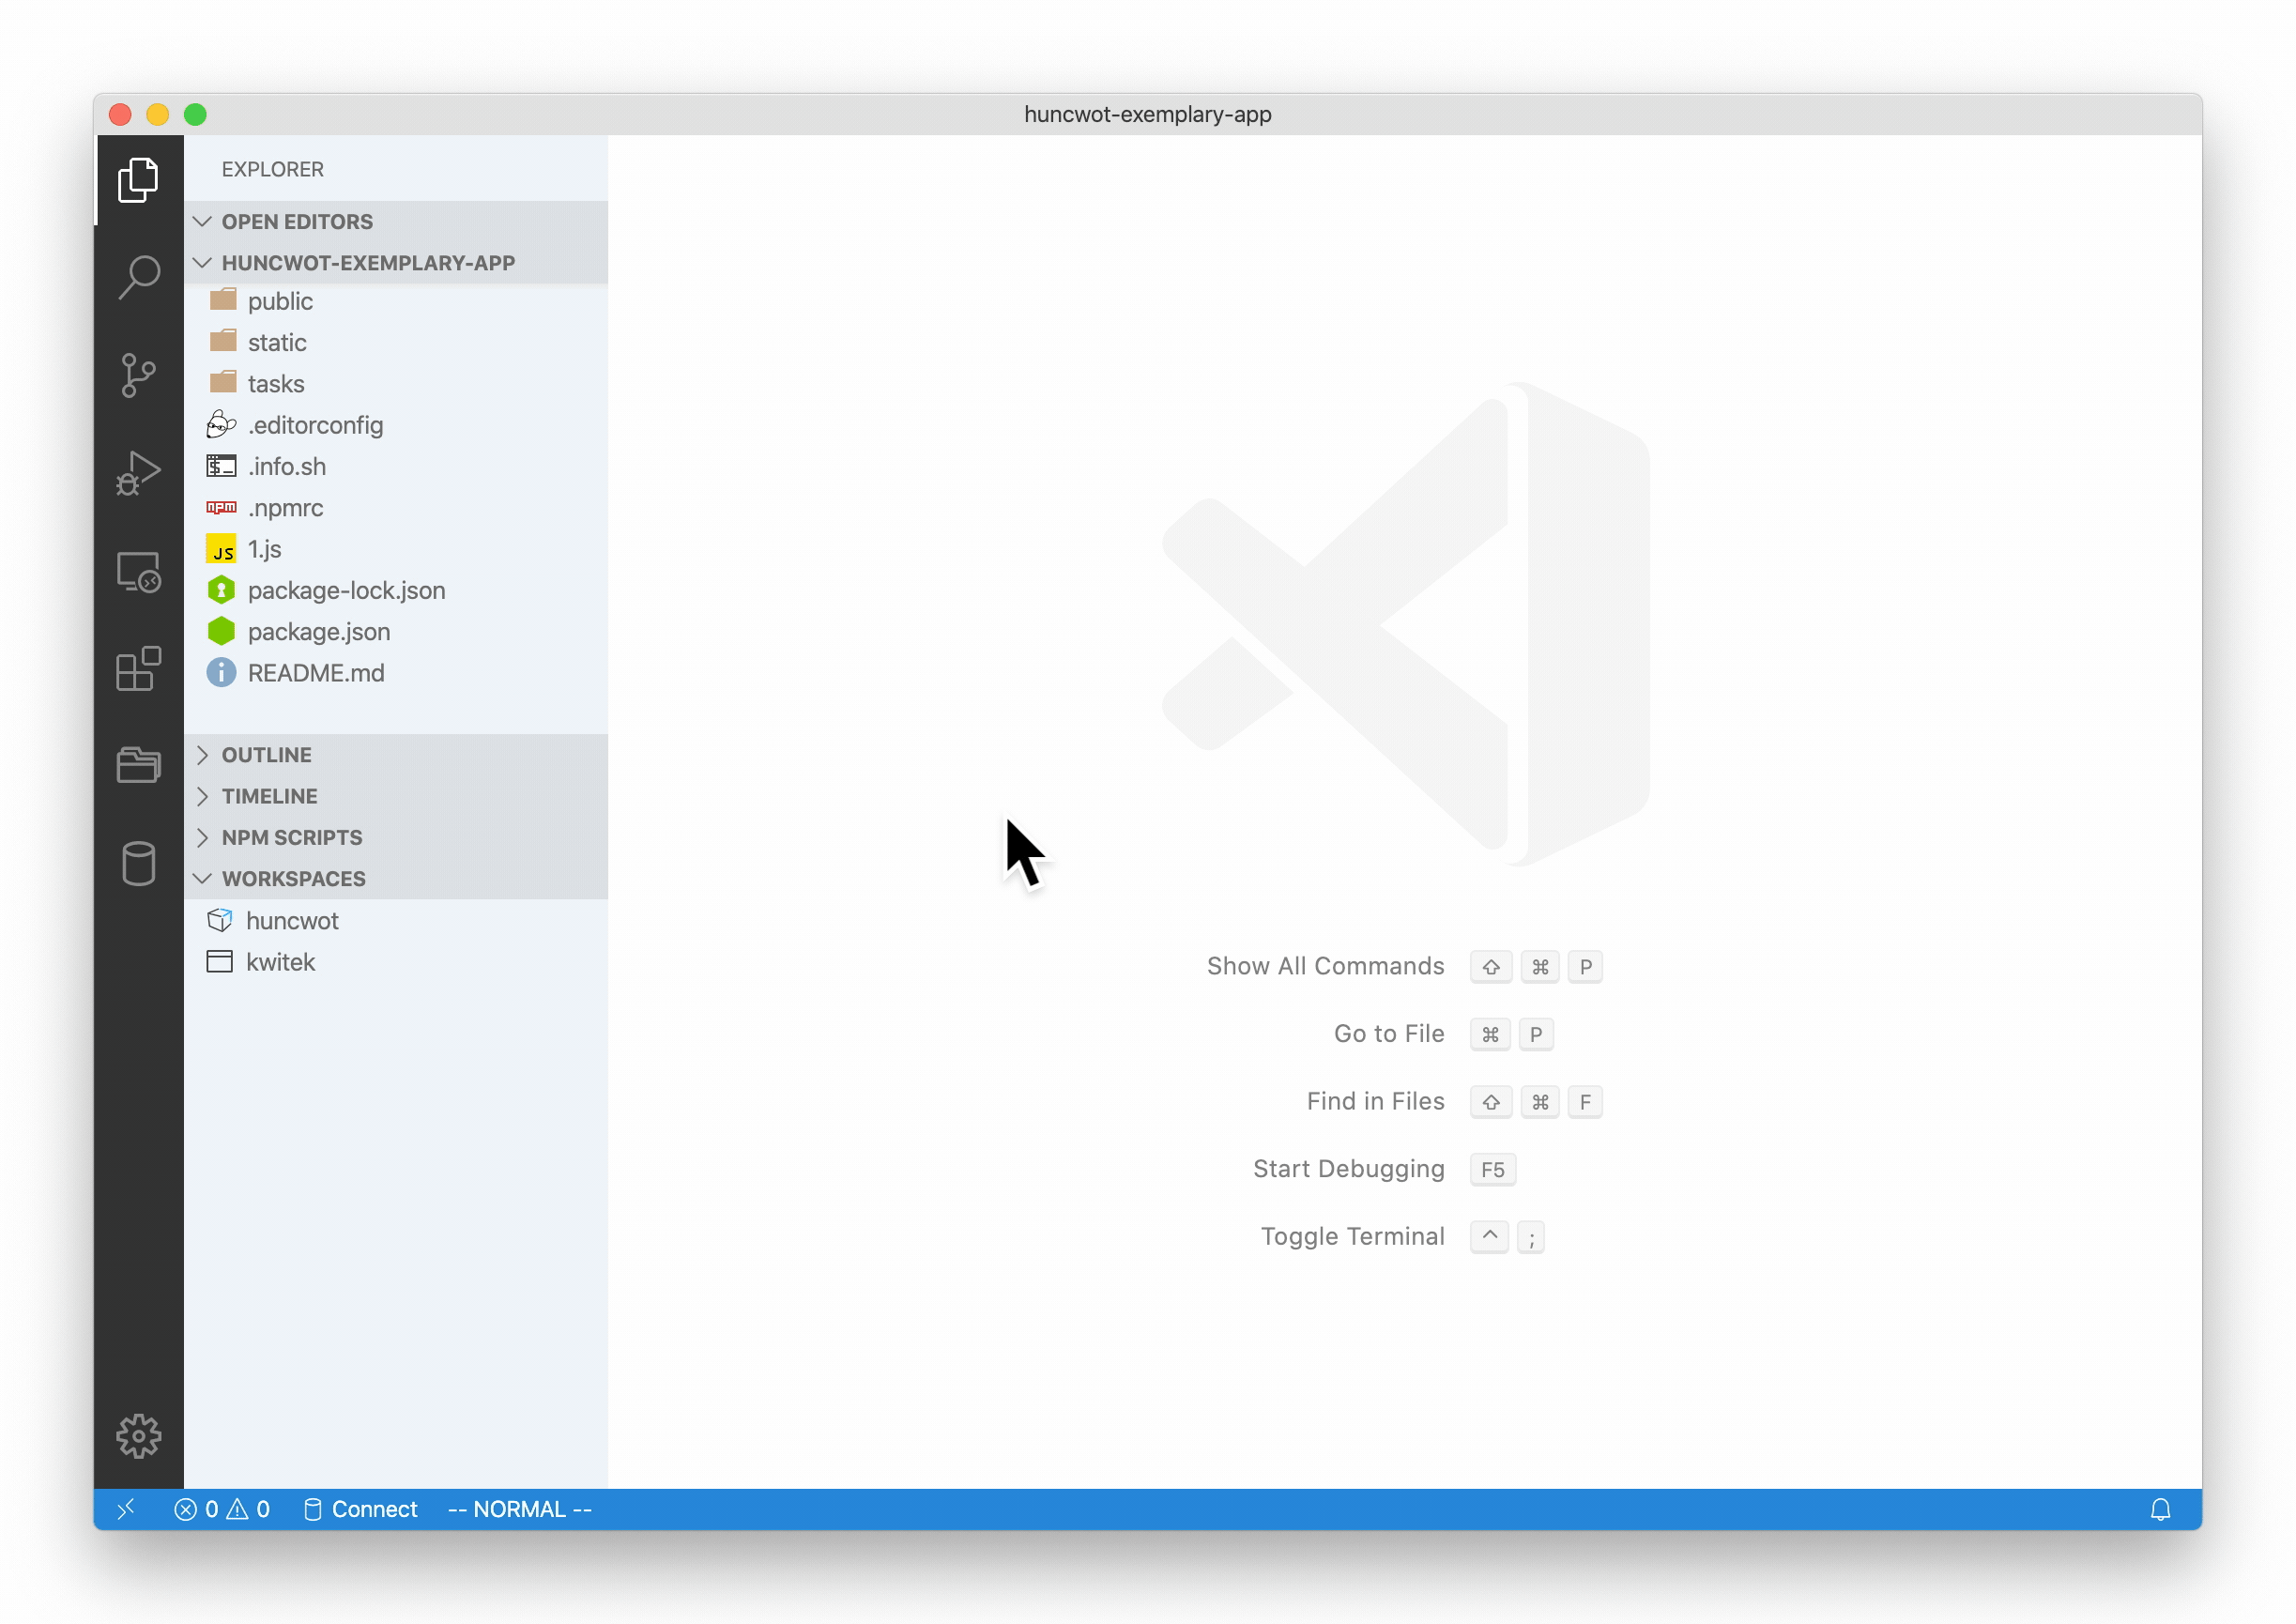
Task: Click the notifications bell in status bar
Action: pos(2160,1509)
